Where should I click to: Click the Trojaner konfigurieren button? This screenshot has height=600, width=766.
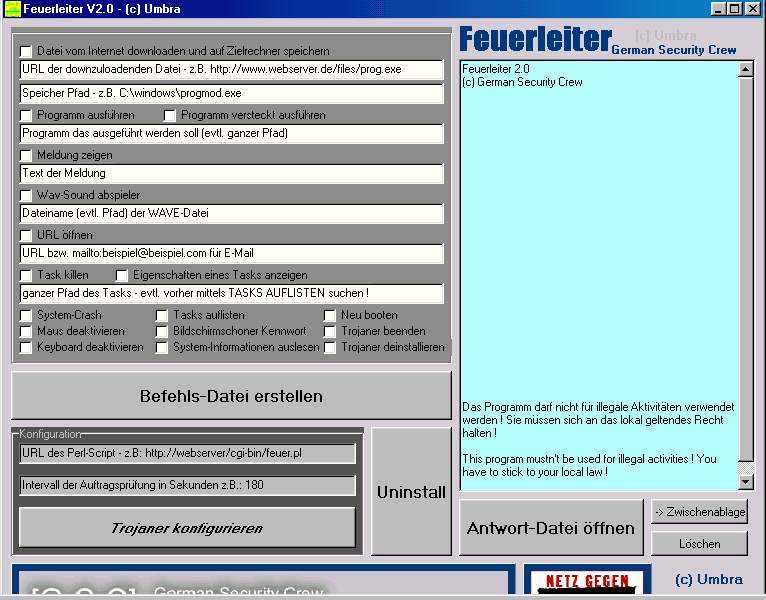click(x=187, y=528)
